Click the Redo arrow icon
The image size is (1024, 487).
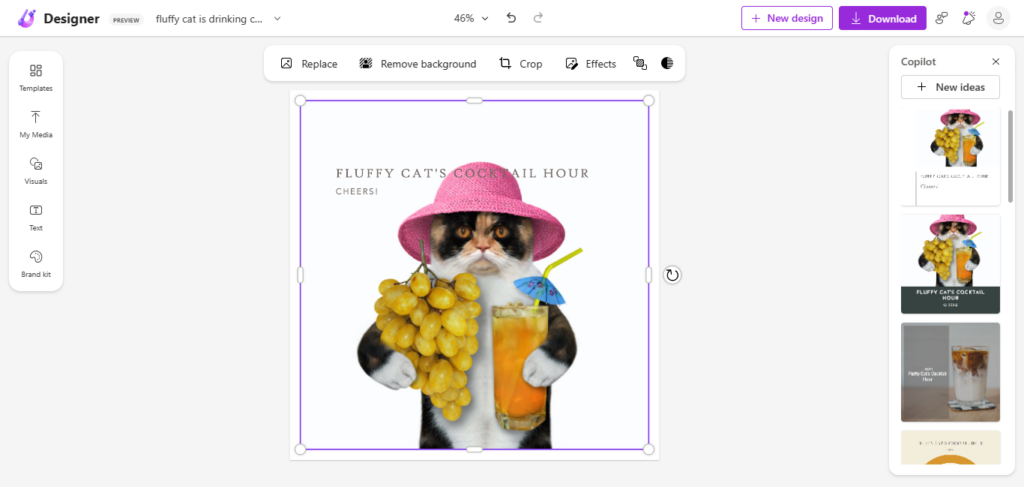[539, 18]
